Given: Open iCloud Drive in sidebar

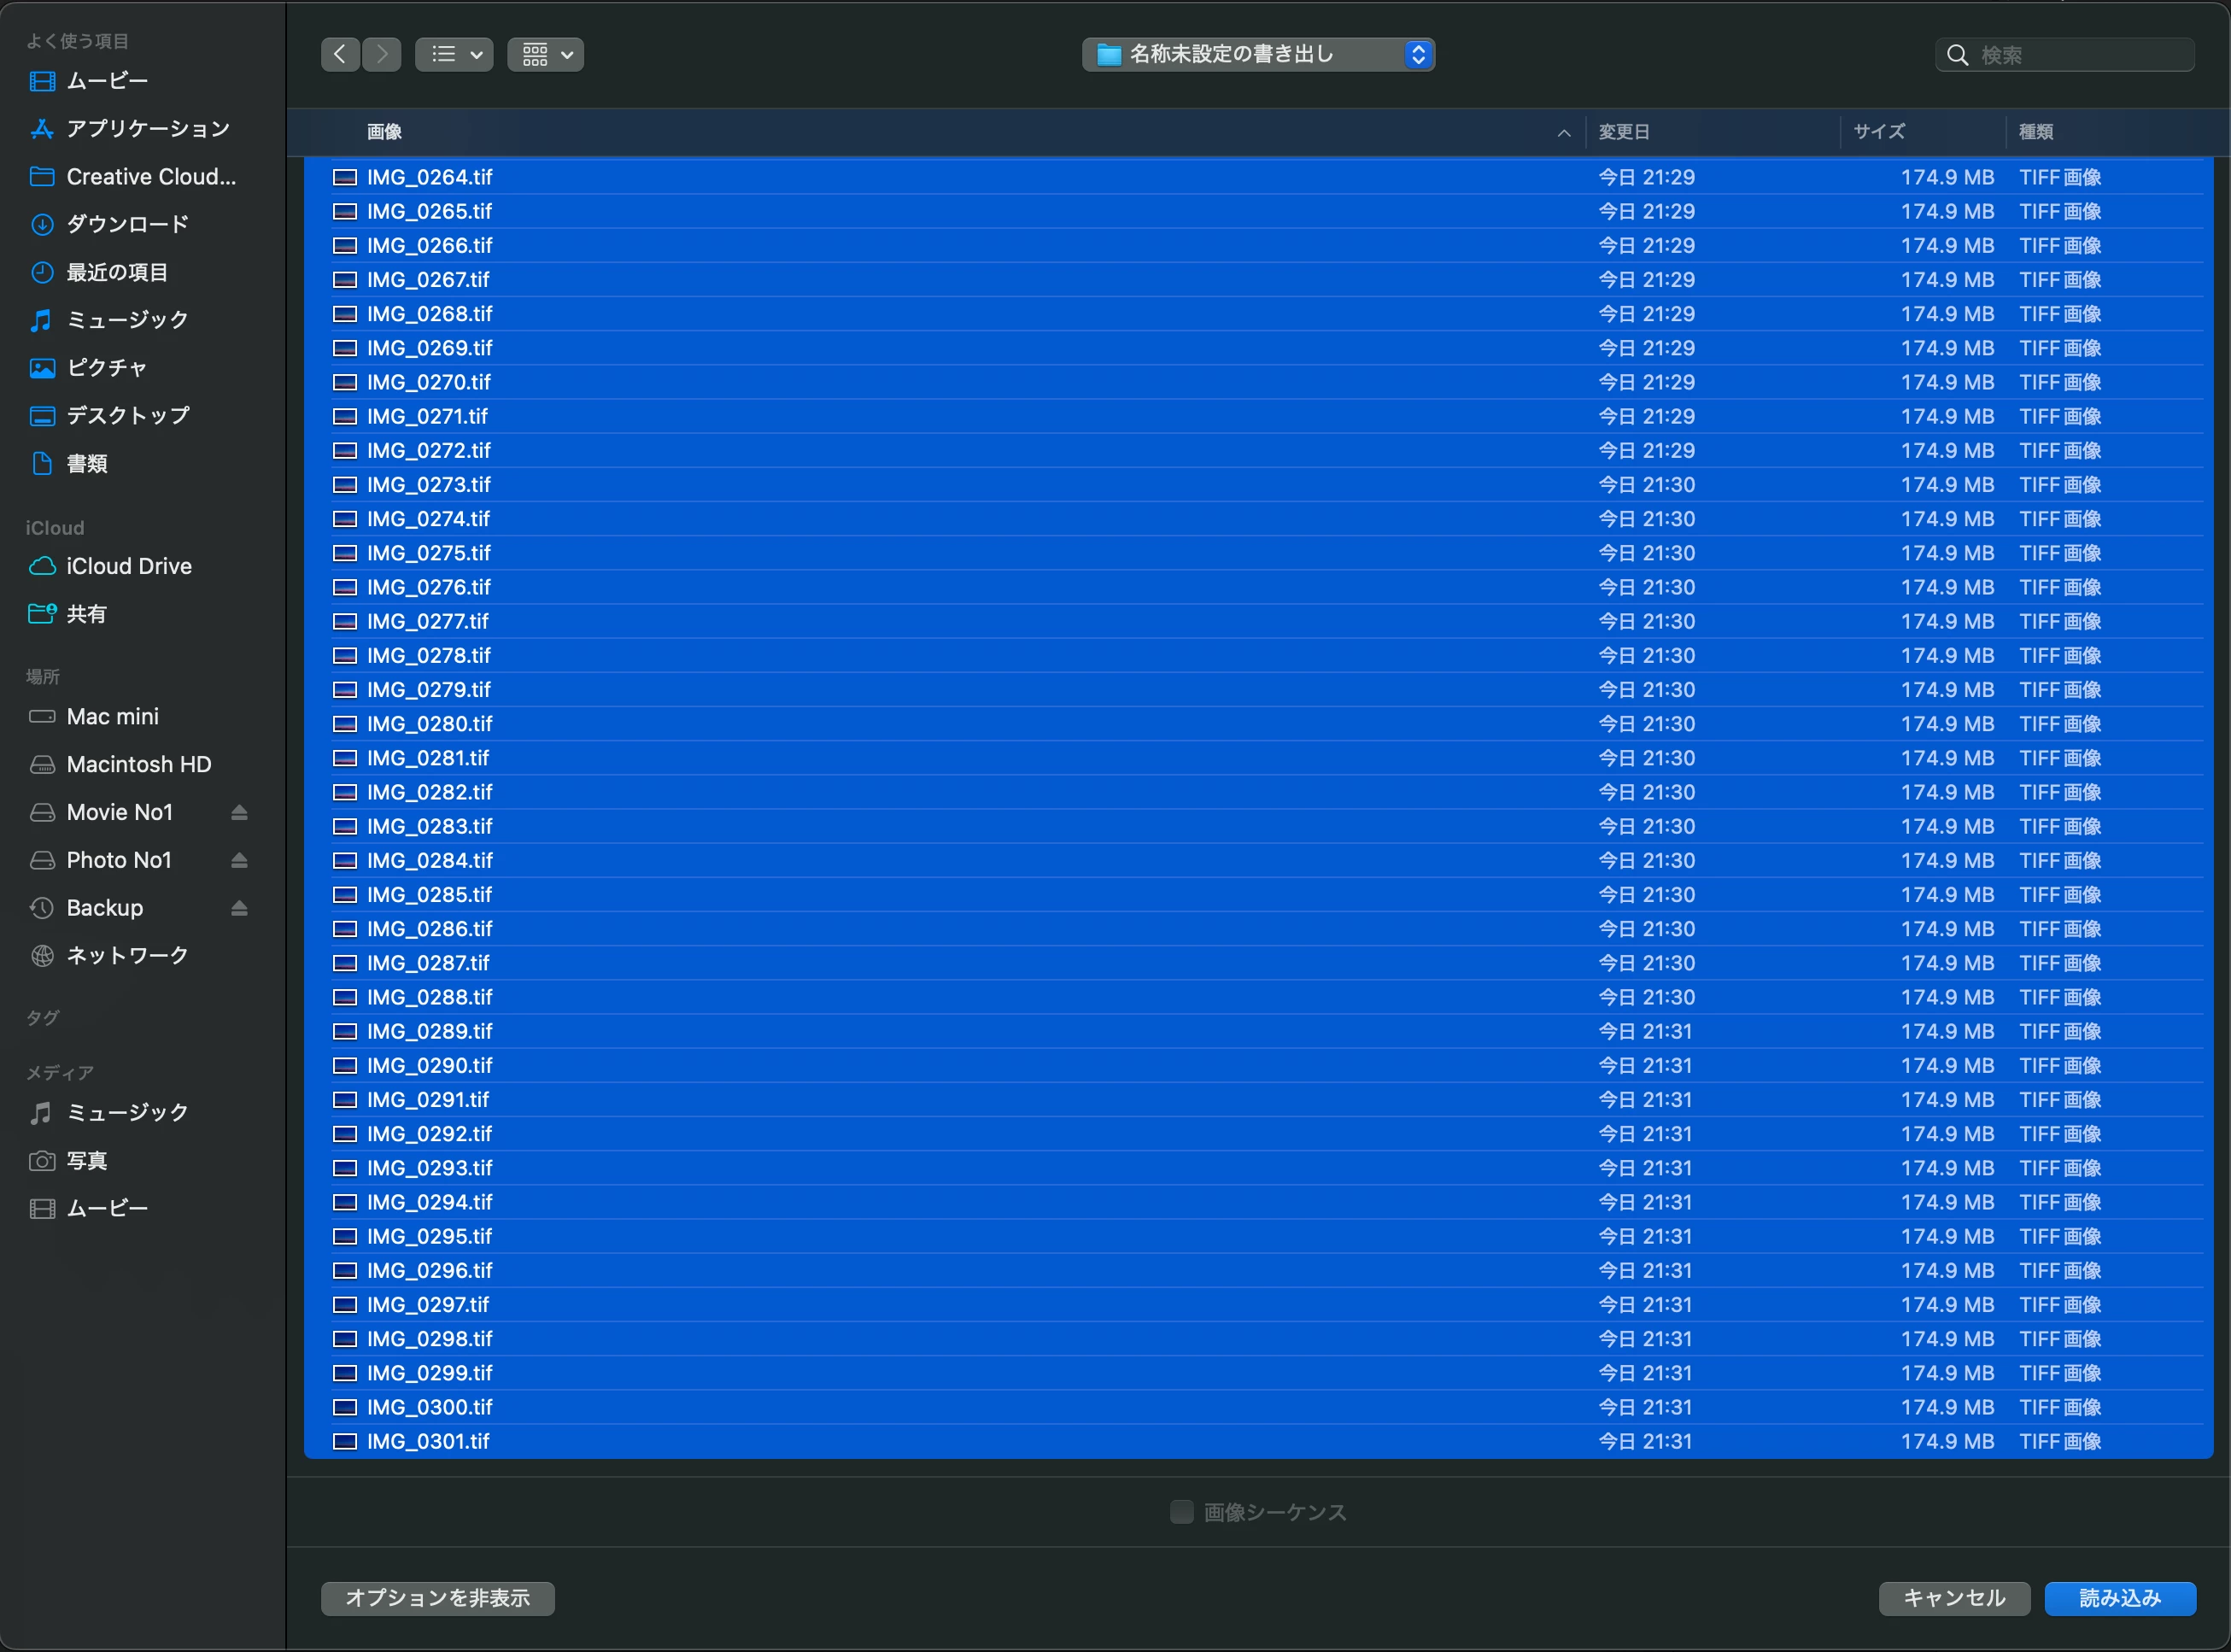Looking at the screenshot, I should pyautogui.click(x=128, y=566).
